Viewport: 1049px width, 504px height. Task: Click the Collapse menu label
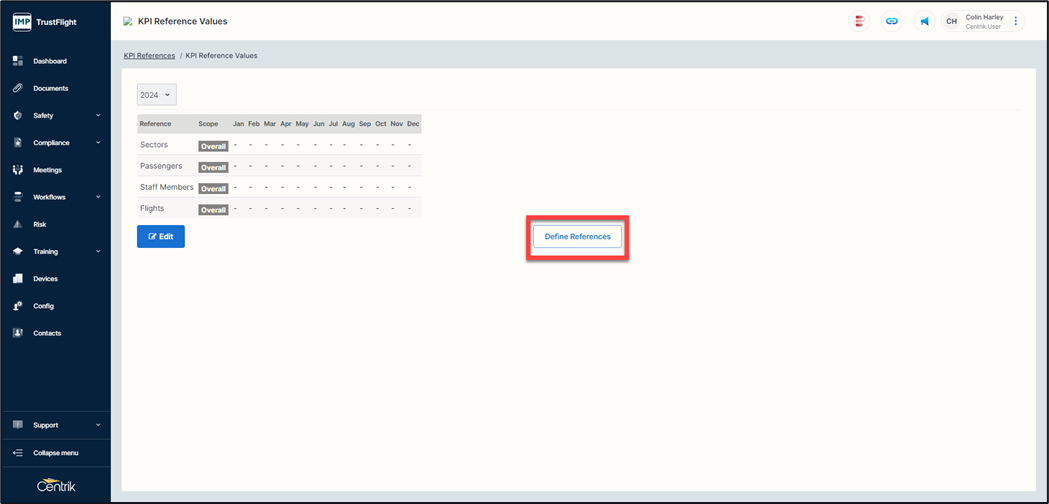[x=56, y=452]
